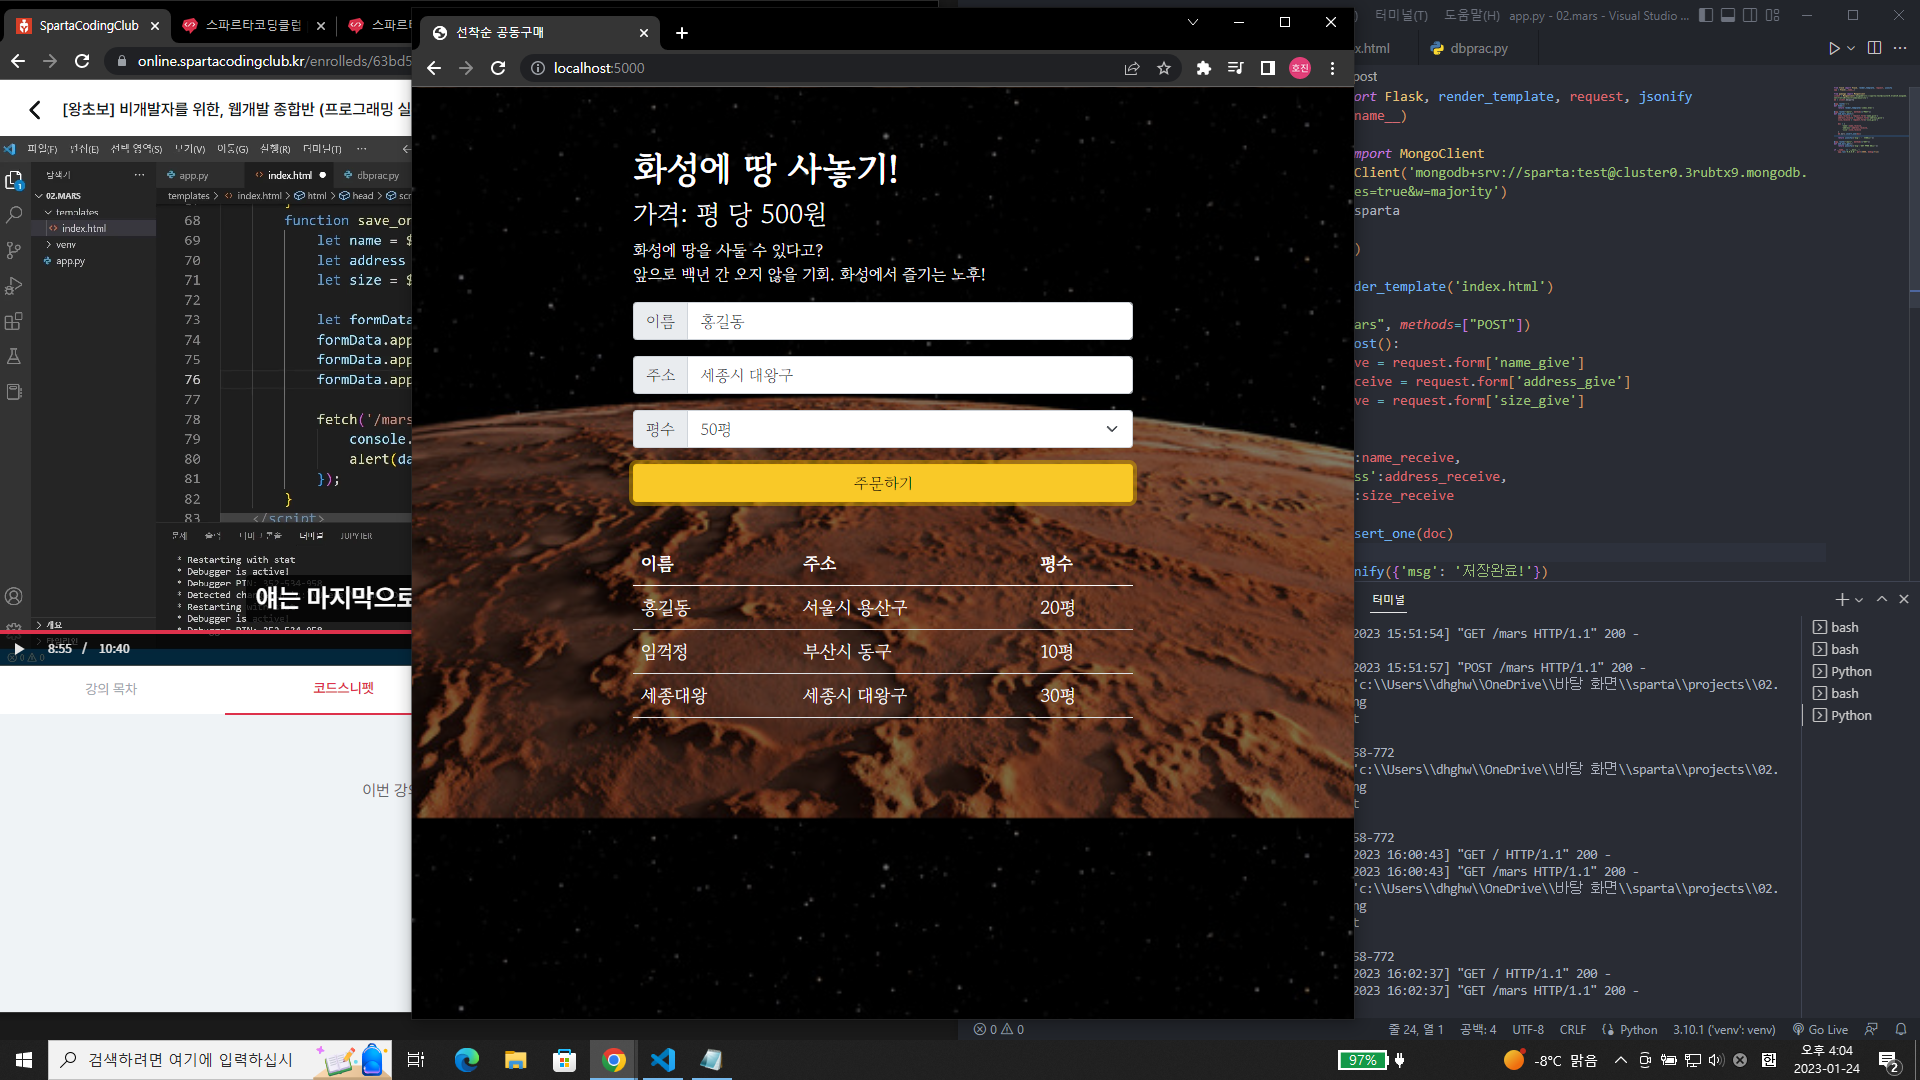Close the SpartaCodingClub browser tab
The width and height of the screenshot is (1920, 1080).
coord(155,26)
